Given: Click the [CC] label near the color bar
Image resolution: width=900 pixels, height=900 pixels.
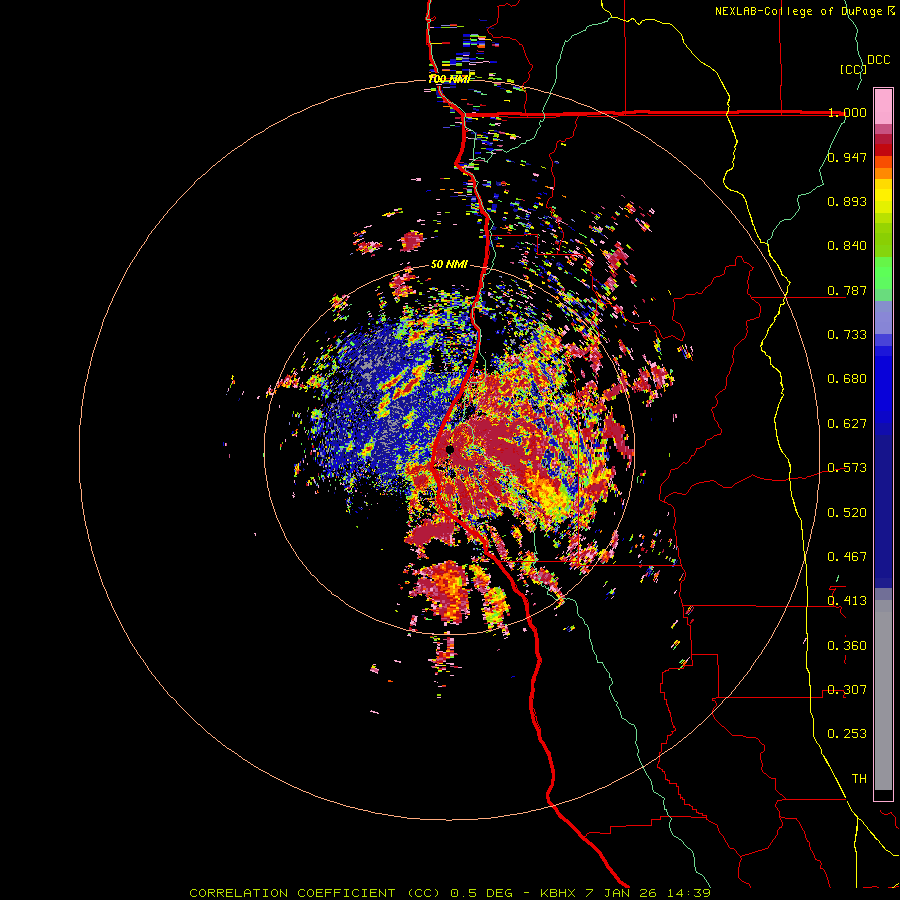Looking at the screenshot, I should click(x=854, y=69).
